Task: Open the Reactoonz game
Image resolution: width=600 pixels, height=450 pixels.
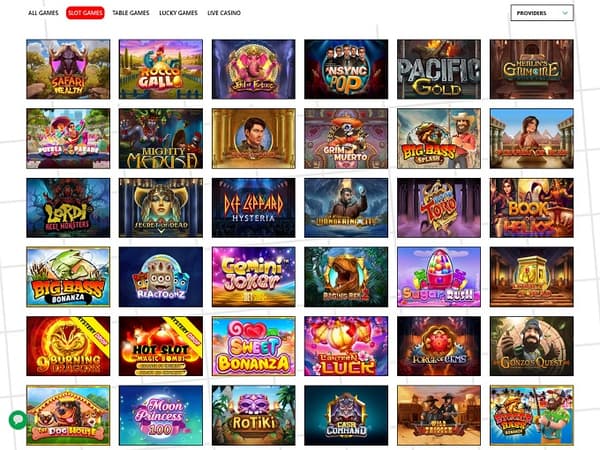Action: 161,277
